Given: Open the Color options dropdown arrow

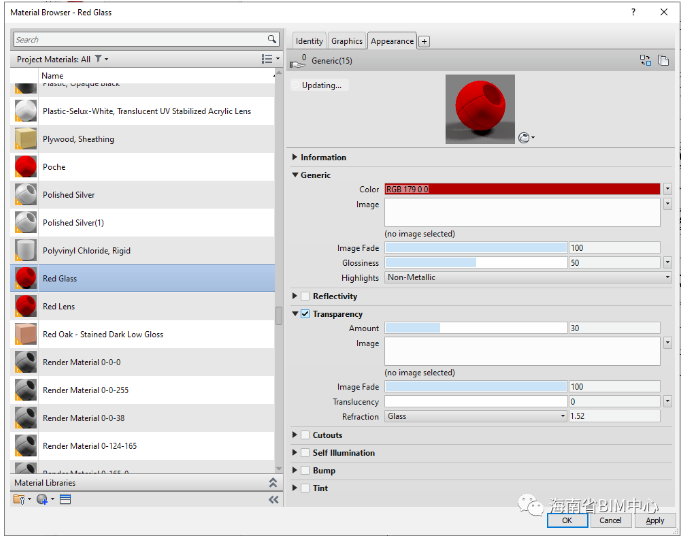Looking at the screenshot, I should [x=669, y=190].
